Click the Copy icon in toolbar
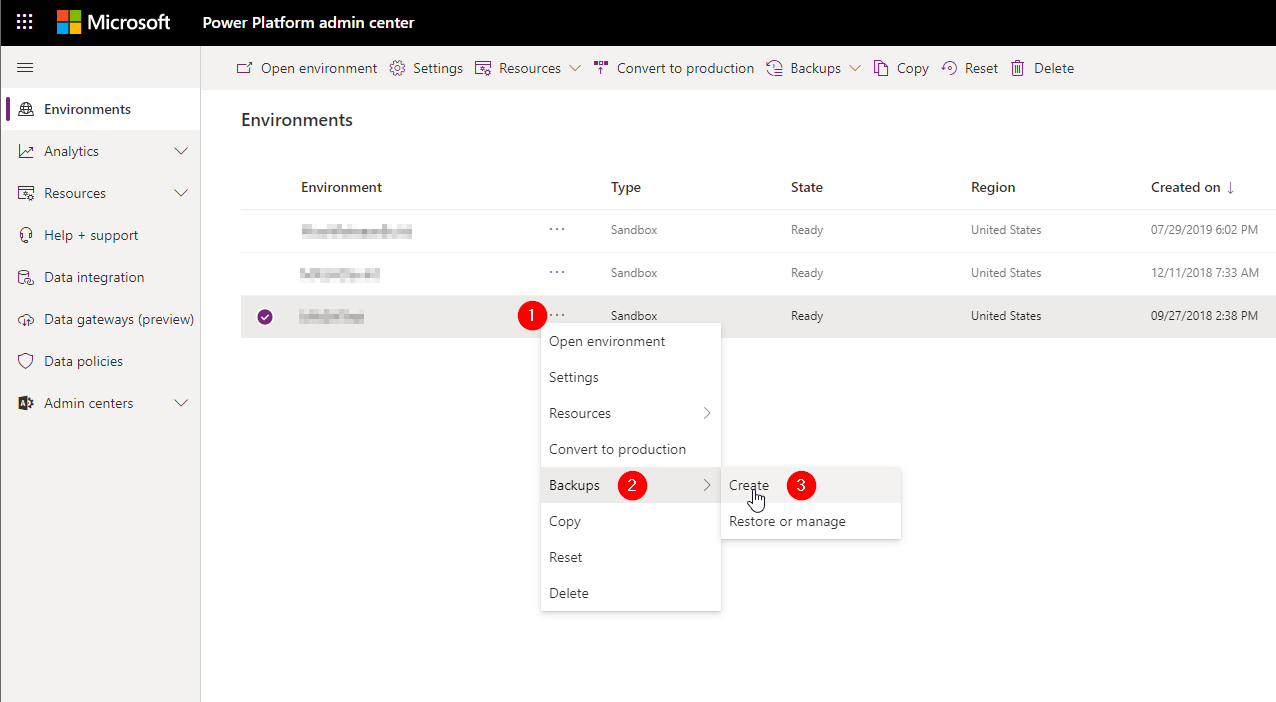The width and height of the screenshot is (1276, 702). [881, 68]
